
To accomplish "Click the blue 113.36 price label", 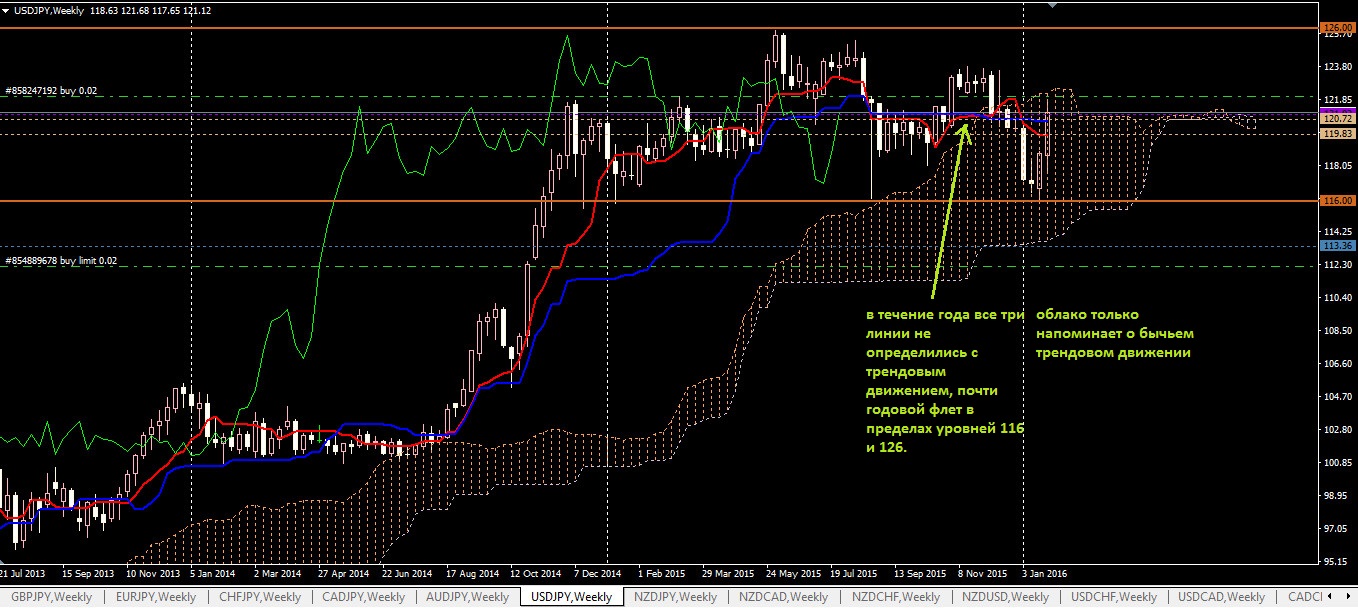I will [1338, 245].
